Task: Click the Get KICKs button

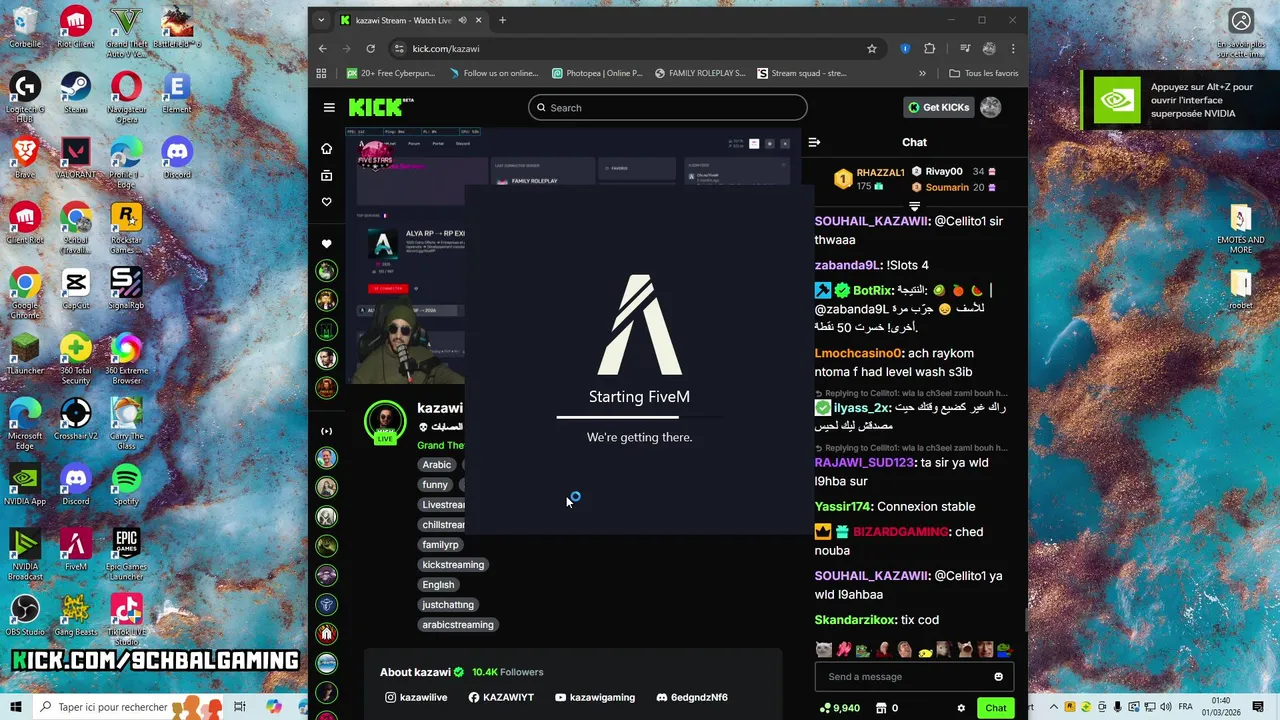Action: click(x=938, y=107)
